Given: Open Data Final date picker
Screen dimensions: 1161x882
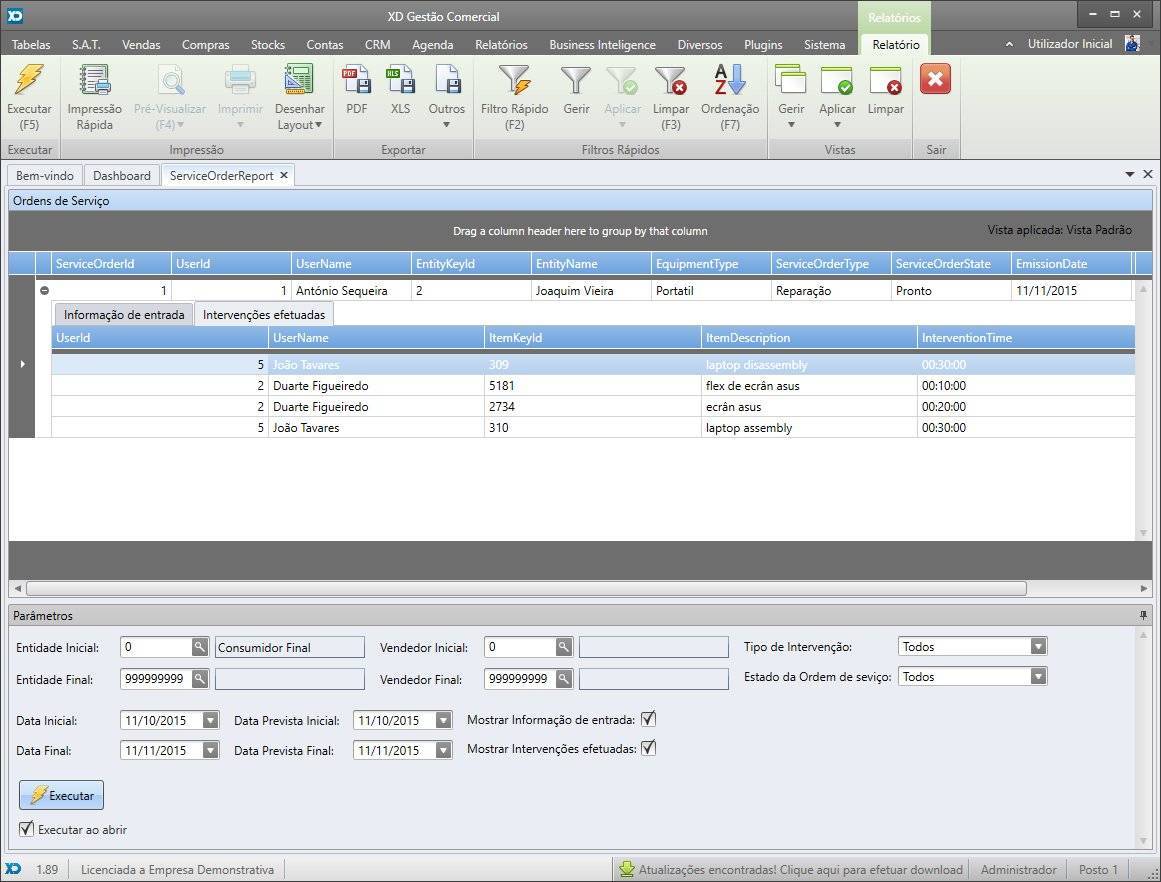Looking at the screenshot, I should click(x=210, y=750).
